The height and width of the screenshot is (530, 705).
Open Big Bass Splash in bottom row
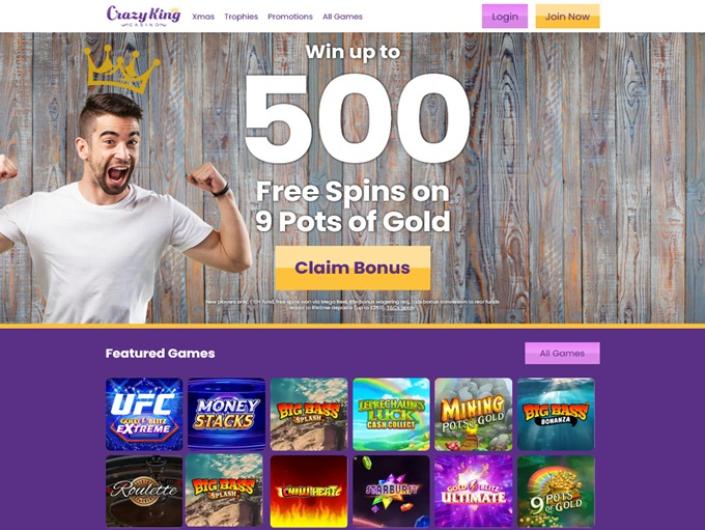point(224,491)
